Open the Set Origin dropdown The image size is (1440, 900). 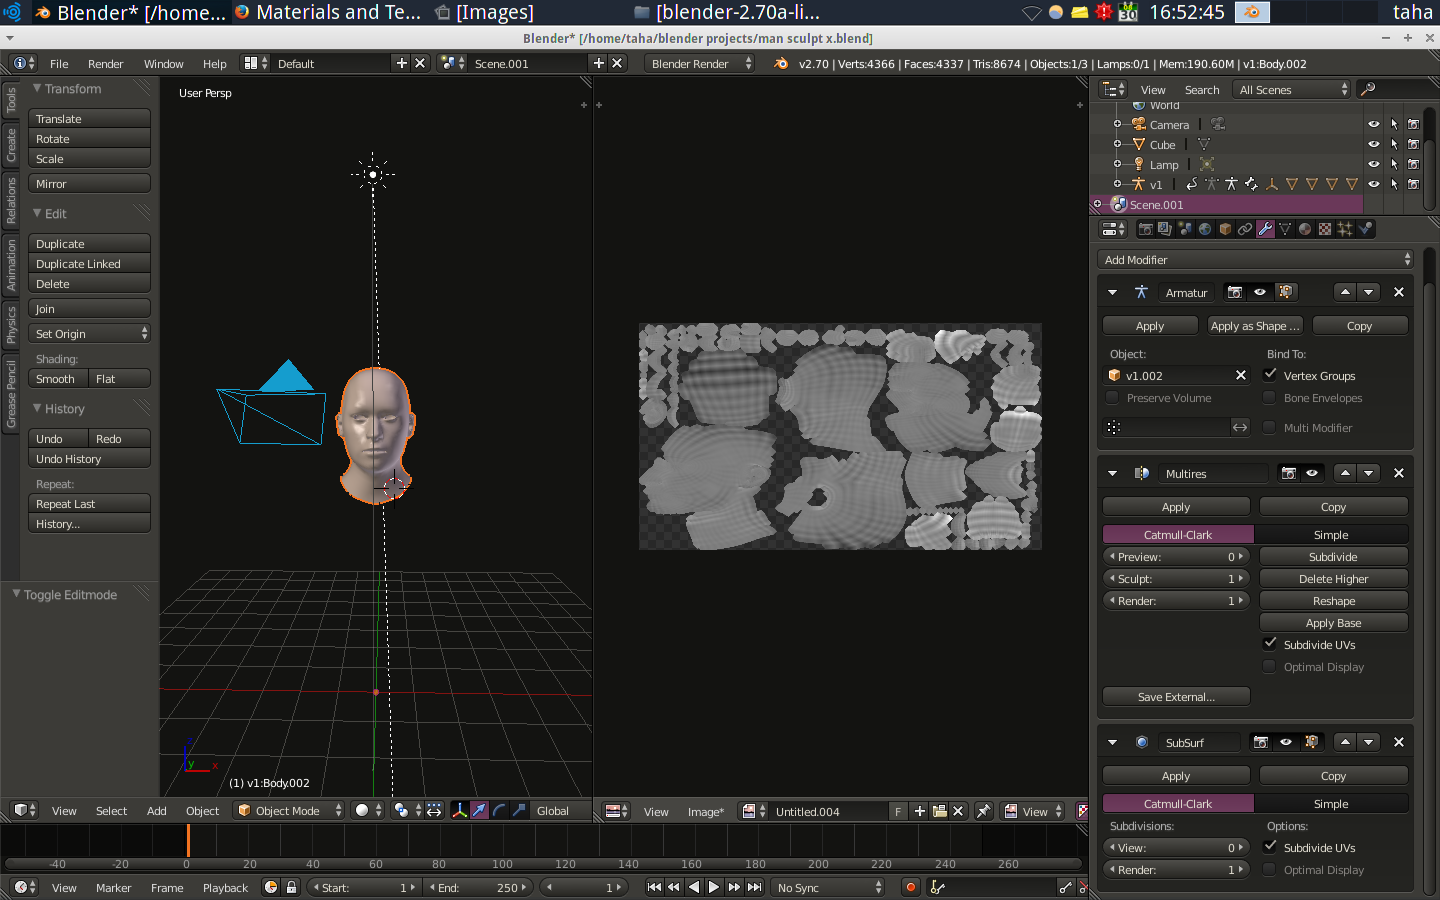coord(90,333)
